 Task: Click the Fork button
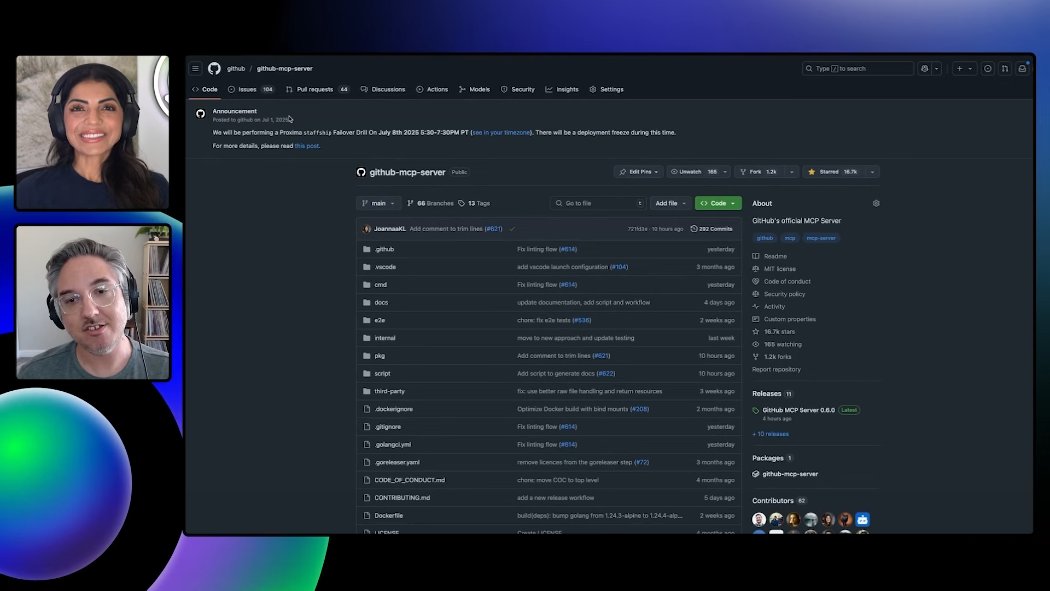(x=759, y=172)
